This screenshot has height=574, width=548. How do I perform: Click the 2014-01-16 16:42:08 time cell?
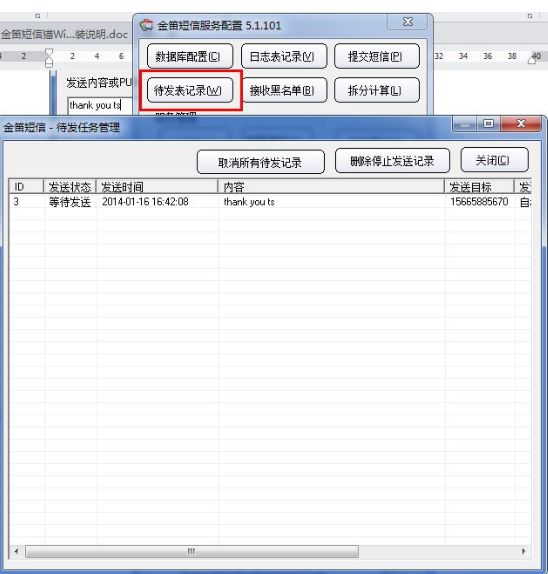point(145,202)
